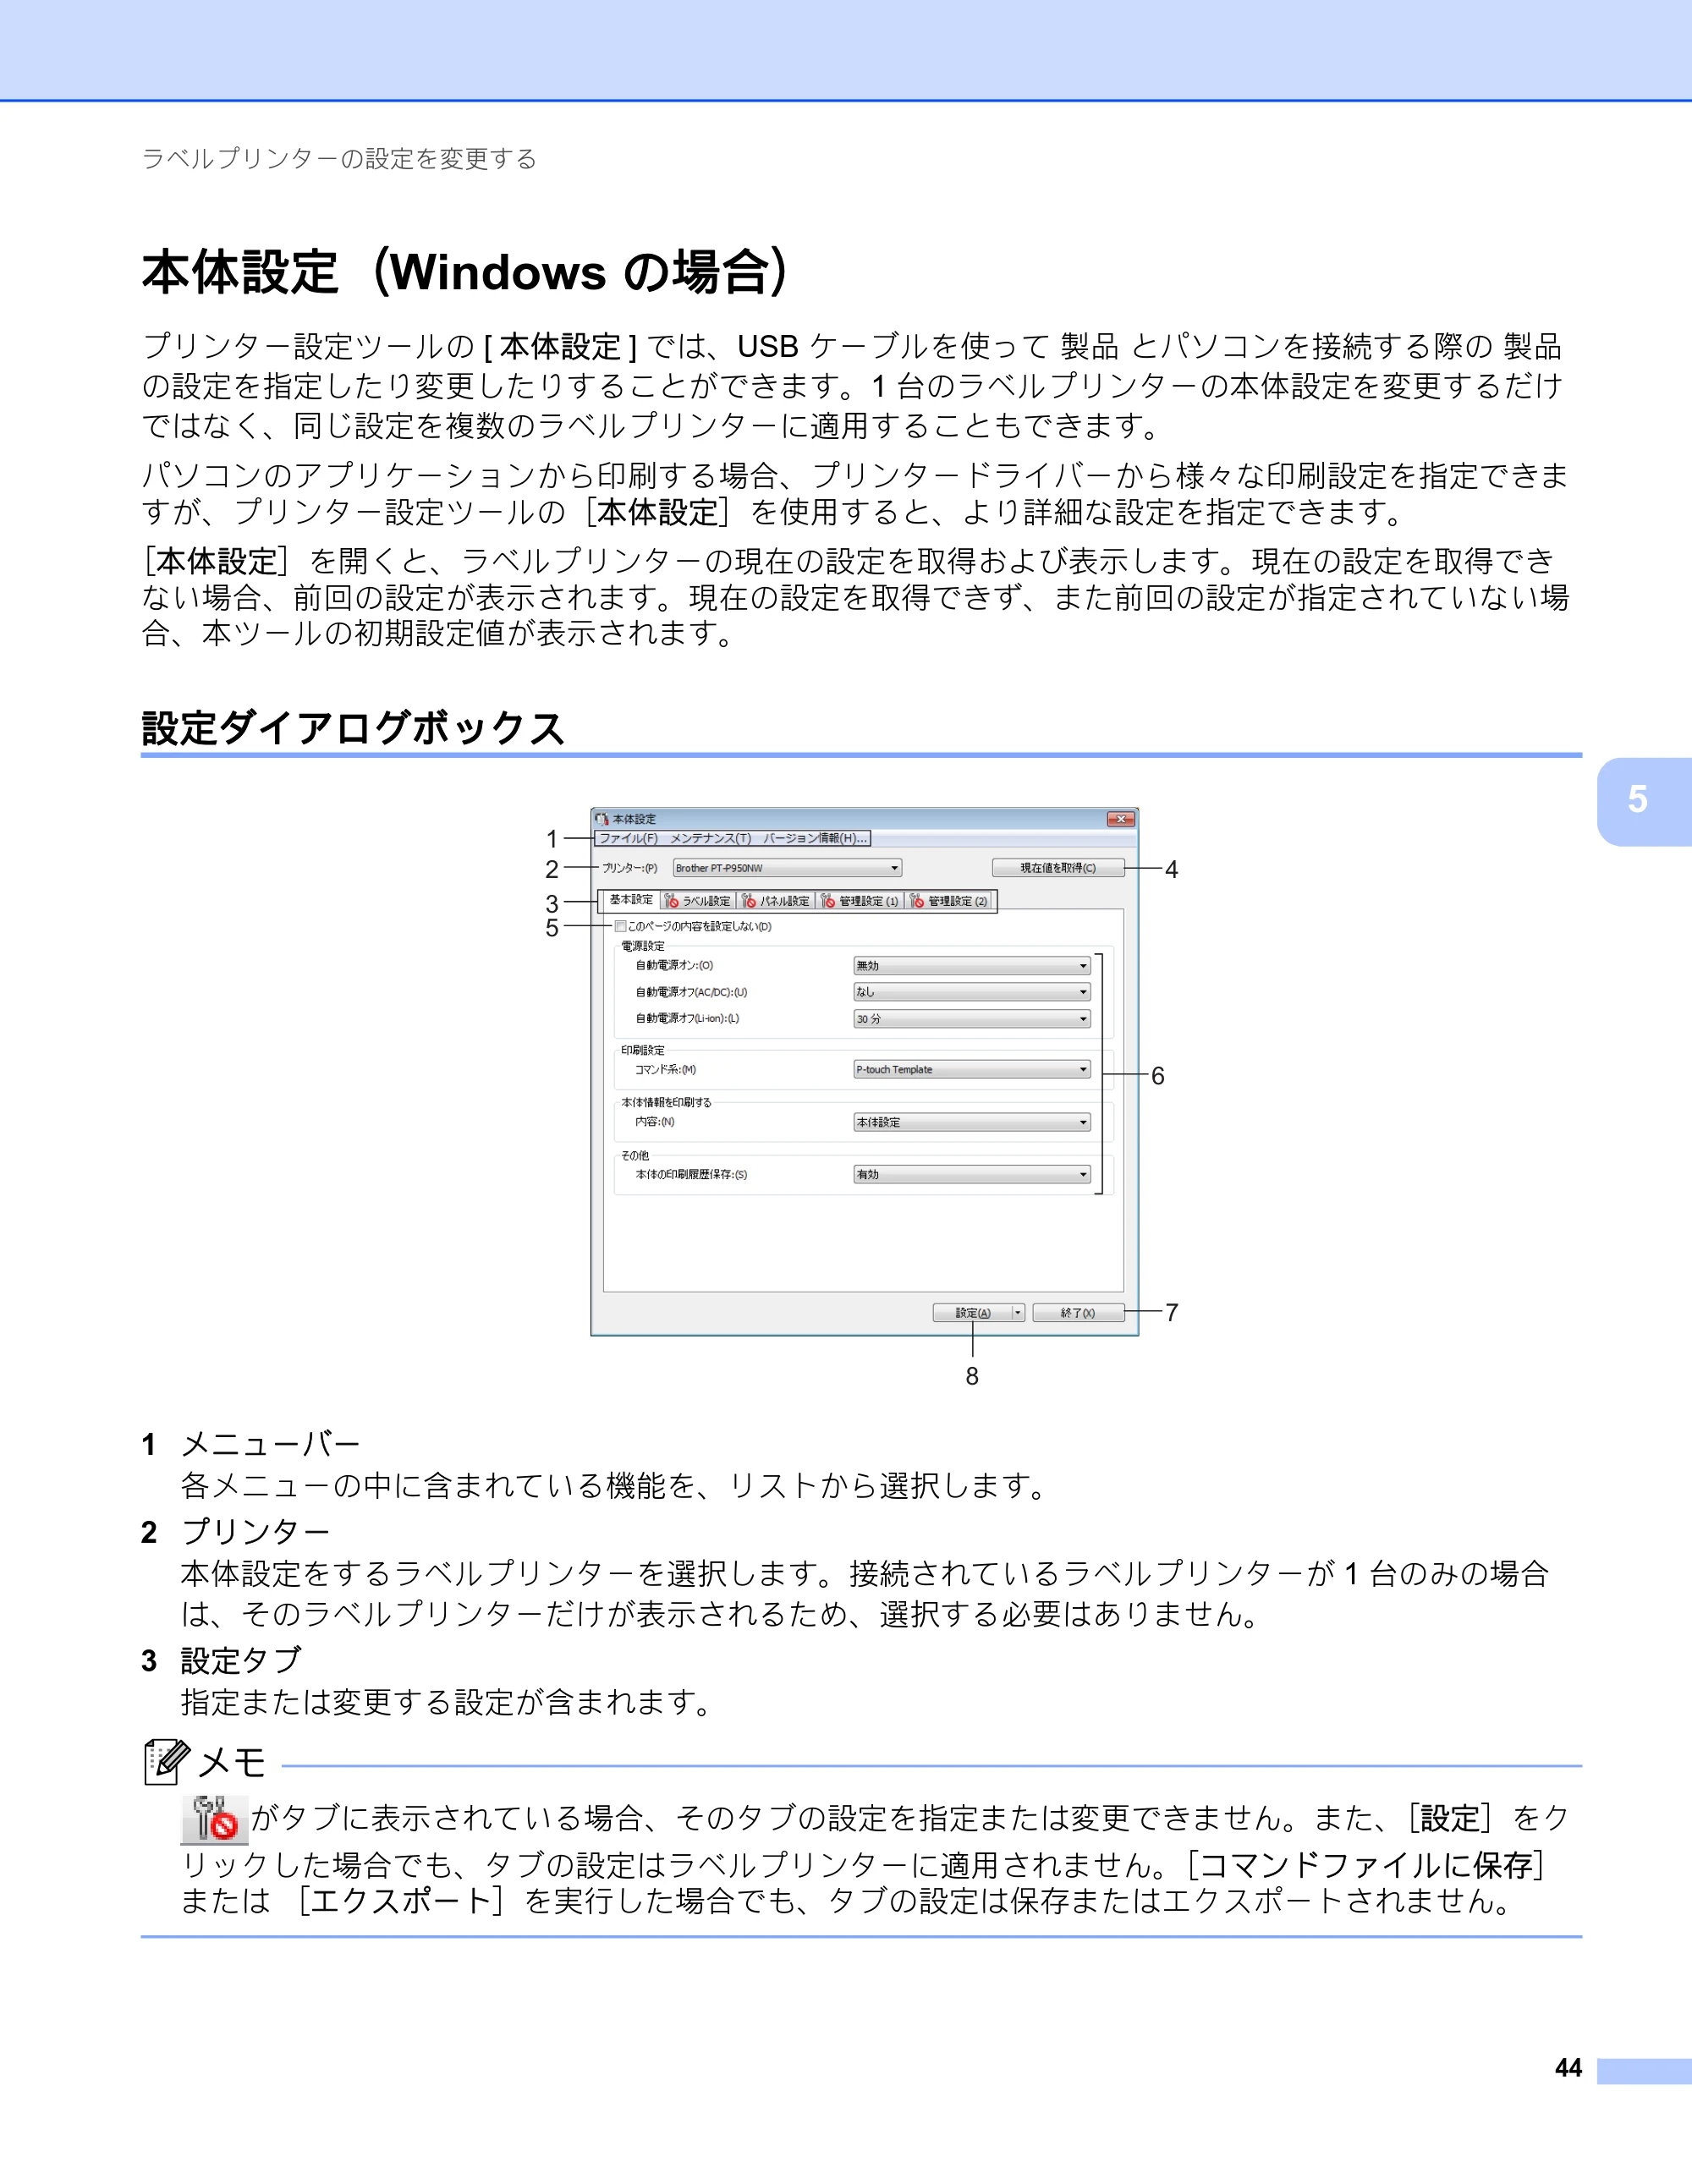Click the 自動電源オフ(AC/DC):(U) label

(691, 992)
